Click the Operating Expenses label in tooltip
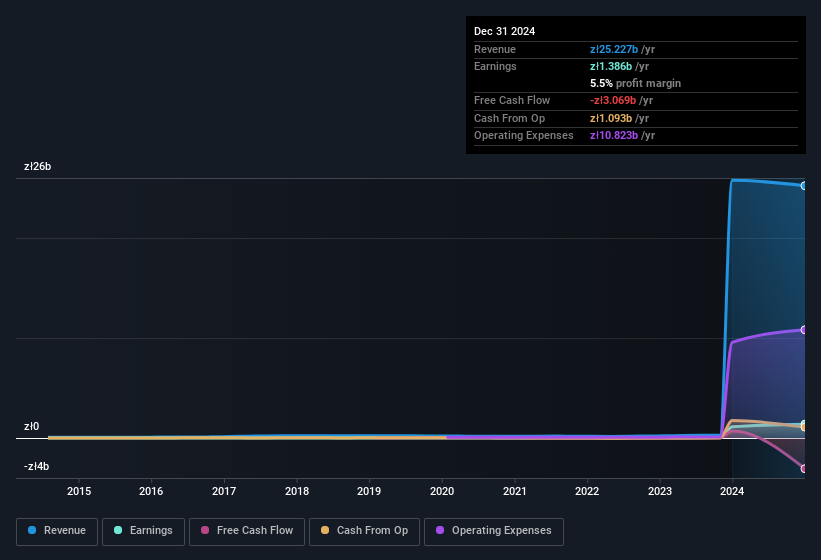The height and width of the screenshot is (560, 821). click(524, 136)
